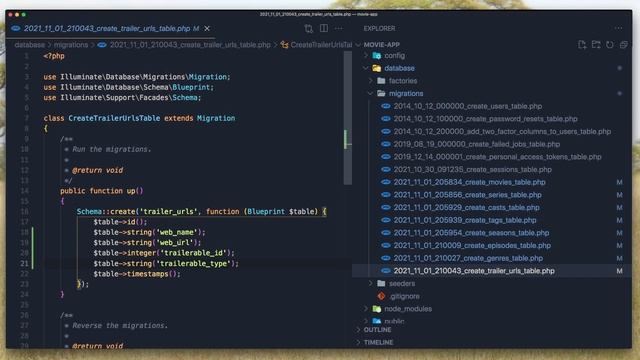Viewport: 640px width, 360px height.
Task: Open create_sessions_table.php migration
Action: pos(473,169)
